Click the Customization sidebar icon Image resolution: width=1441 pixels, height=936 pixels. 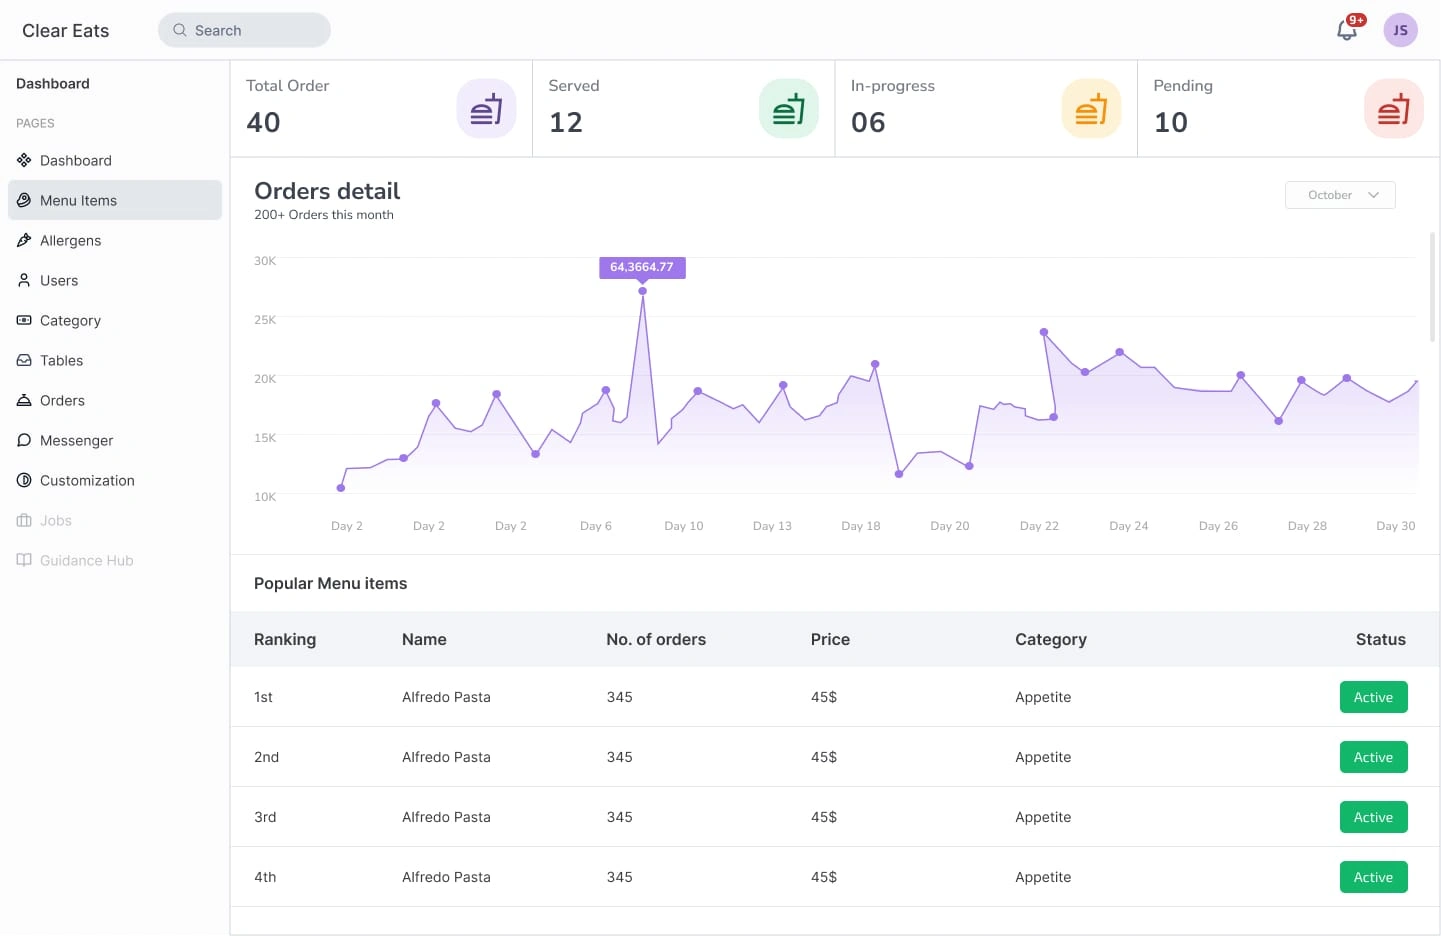tap(24, 480)
